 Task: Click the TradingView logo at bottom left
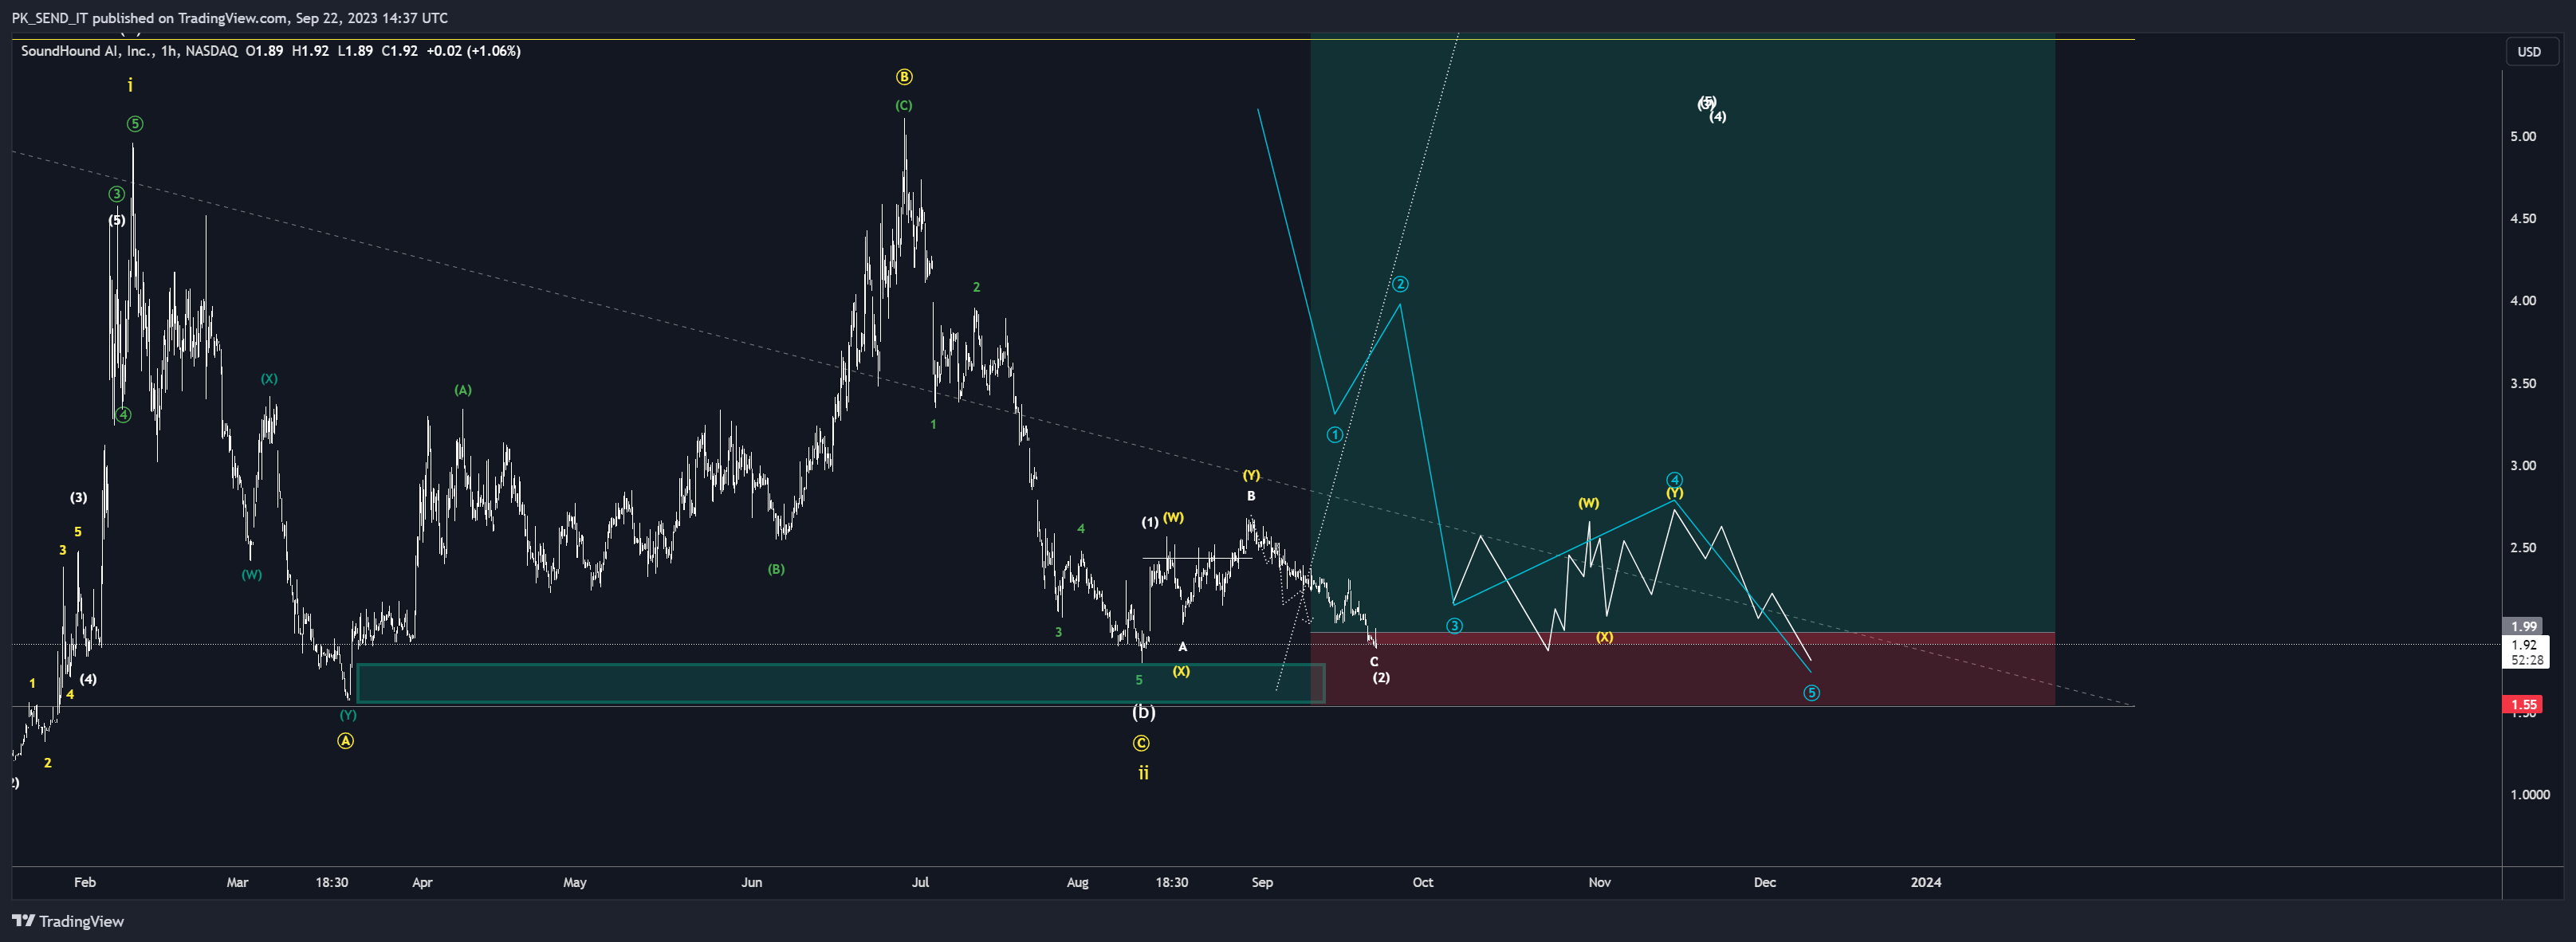tap(68, 921)
